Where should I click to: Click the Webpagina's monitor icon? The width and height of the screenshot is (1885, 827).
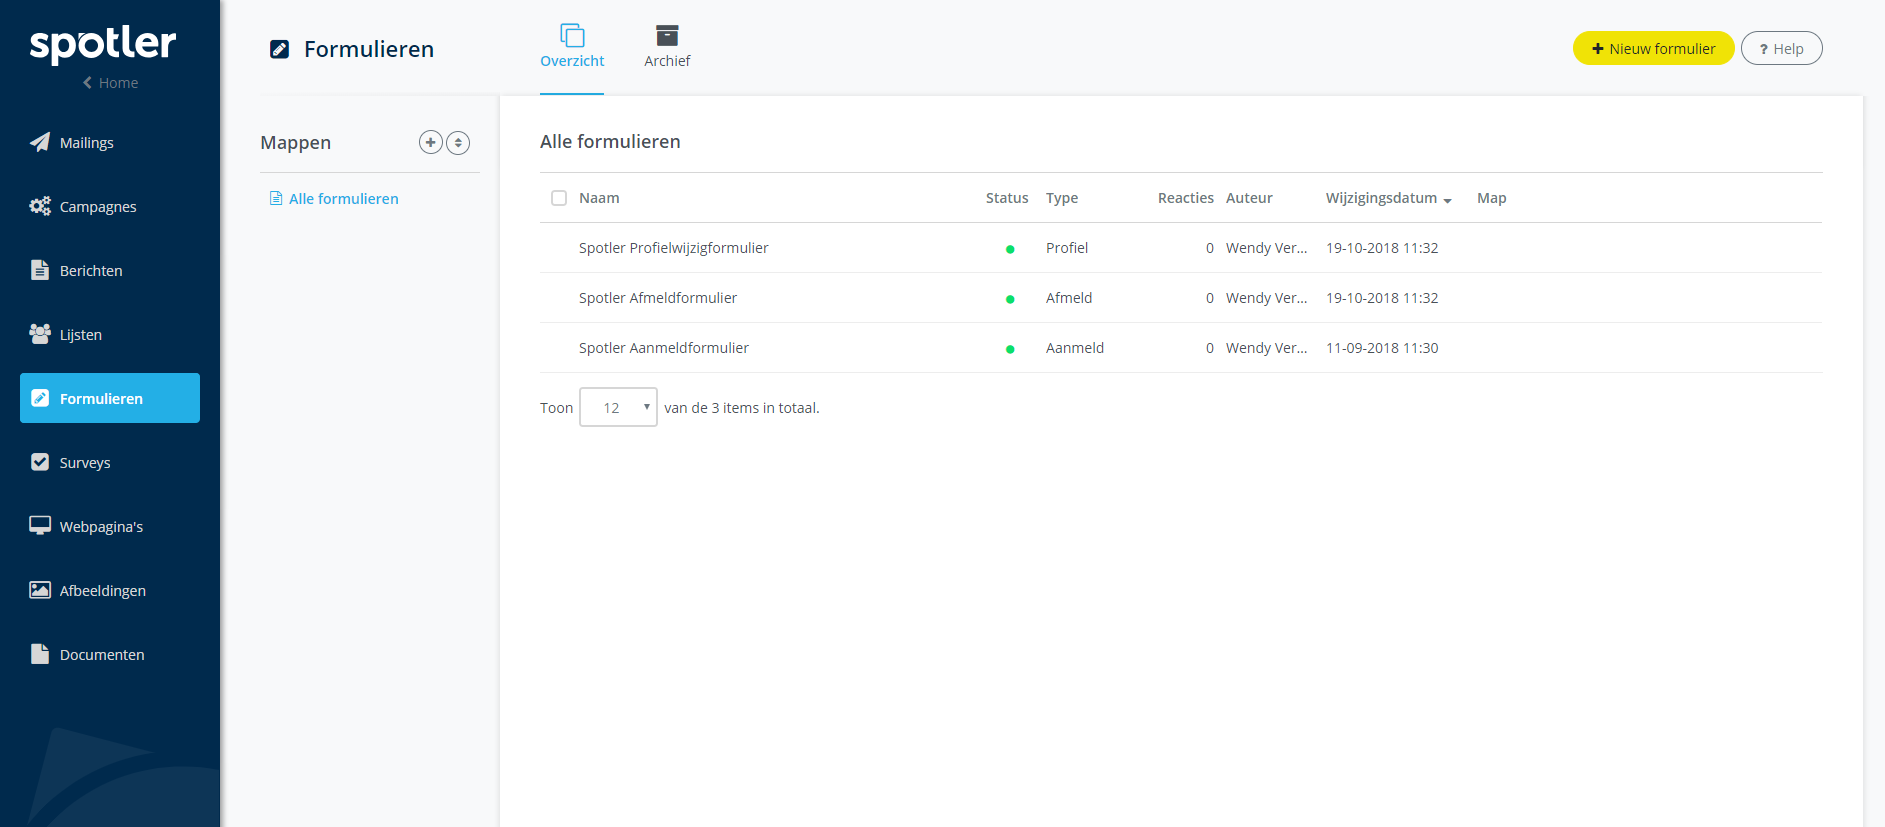(39, 526)
